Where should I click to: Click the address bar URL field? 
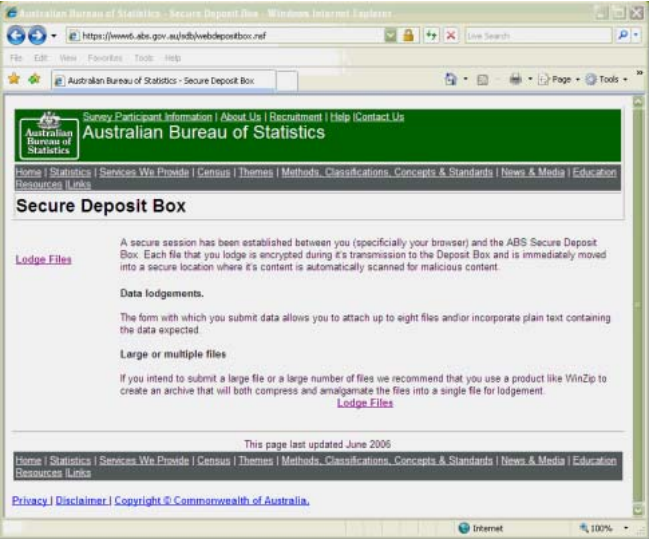pyautogui.click(x=226, y=36)
